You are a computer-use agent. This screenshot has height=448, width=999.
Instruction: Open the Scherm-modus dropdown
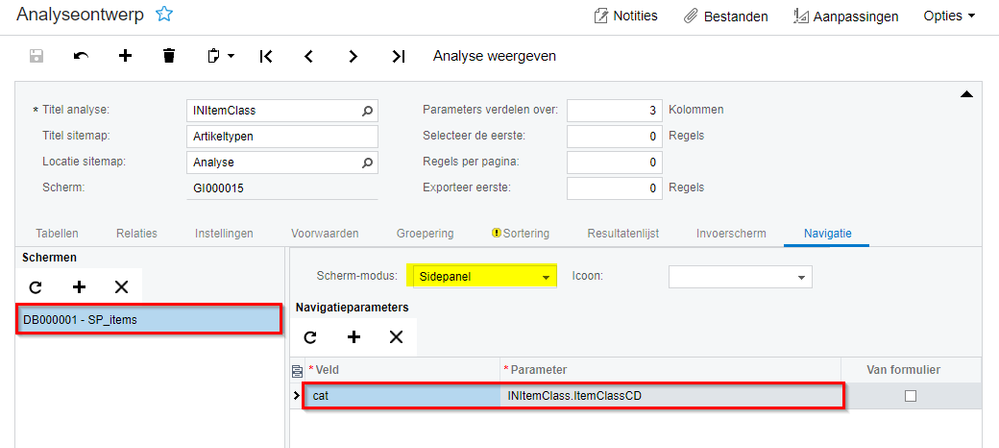(x=546, y=276)
